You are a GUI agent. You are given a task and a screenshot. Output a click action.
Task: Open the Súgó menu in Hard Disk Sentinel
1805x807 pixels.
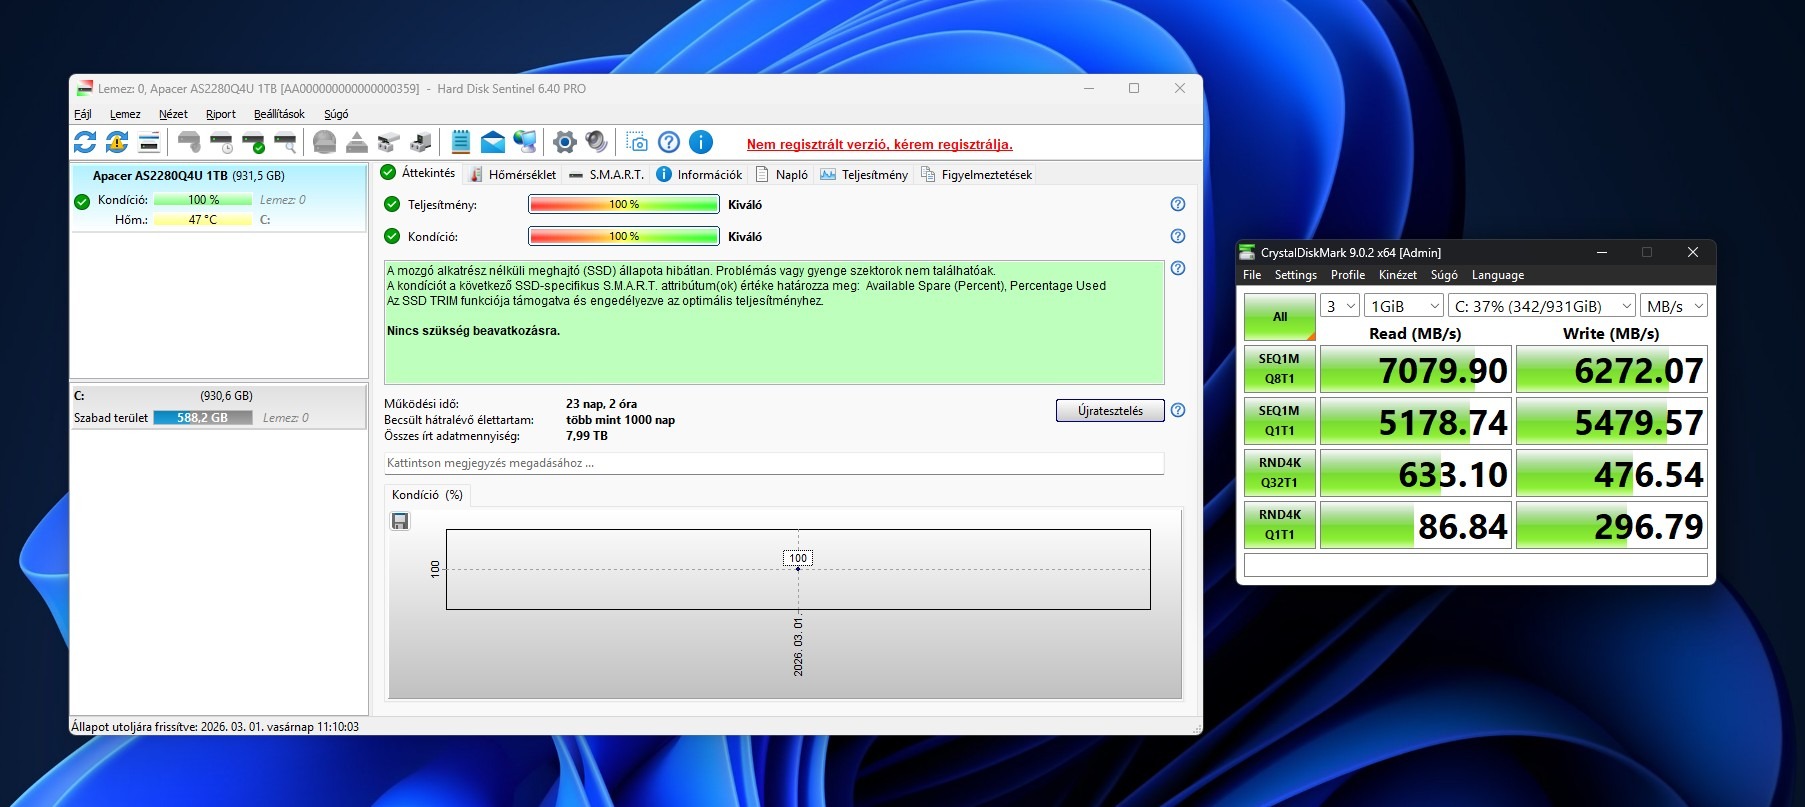(x=336, y=114)
